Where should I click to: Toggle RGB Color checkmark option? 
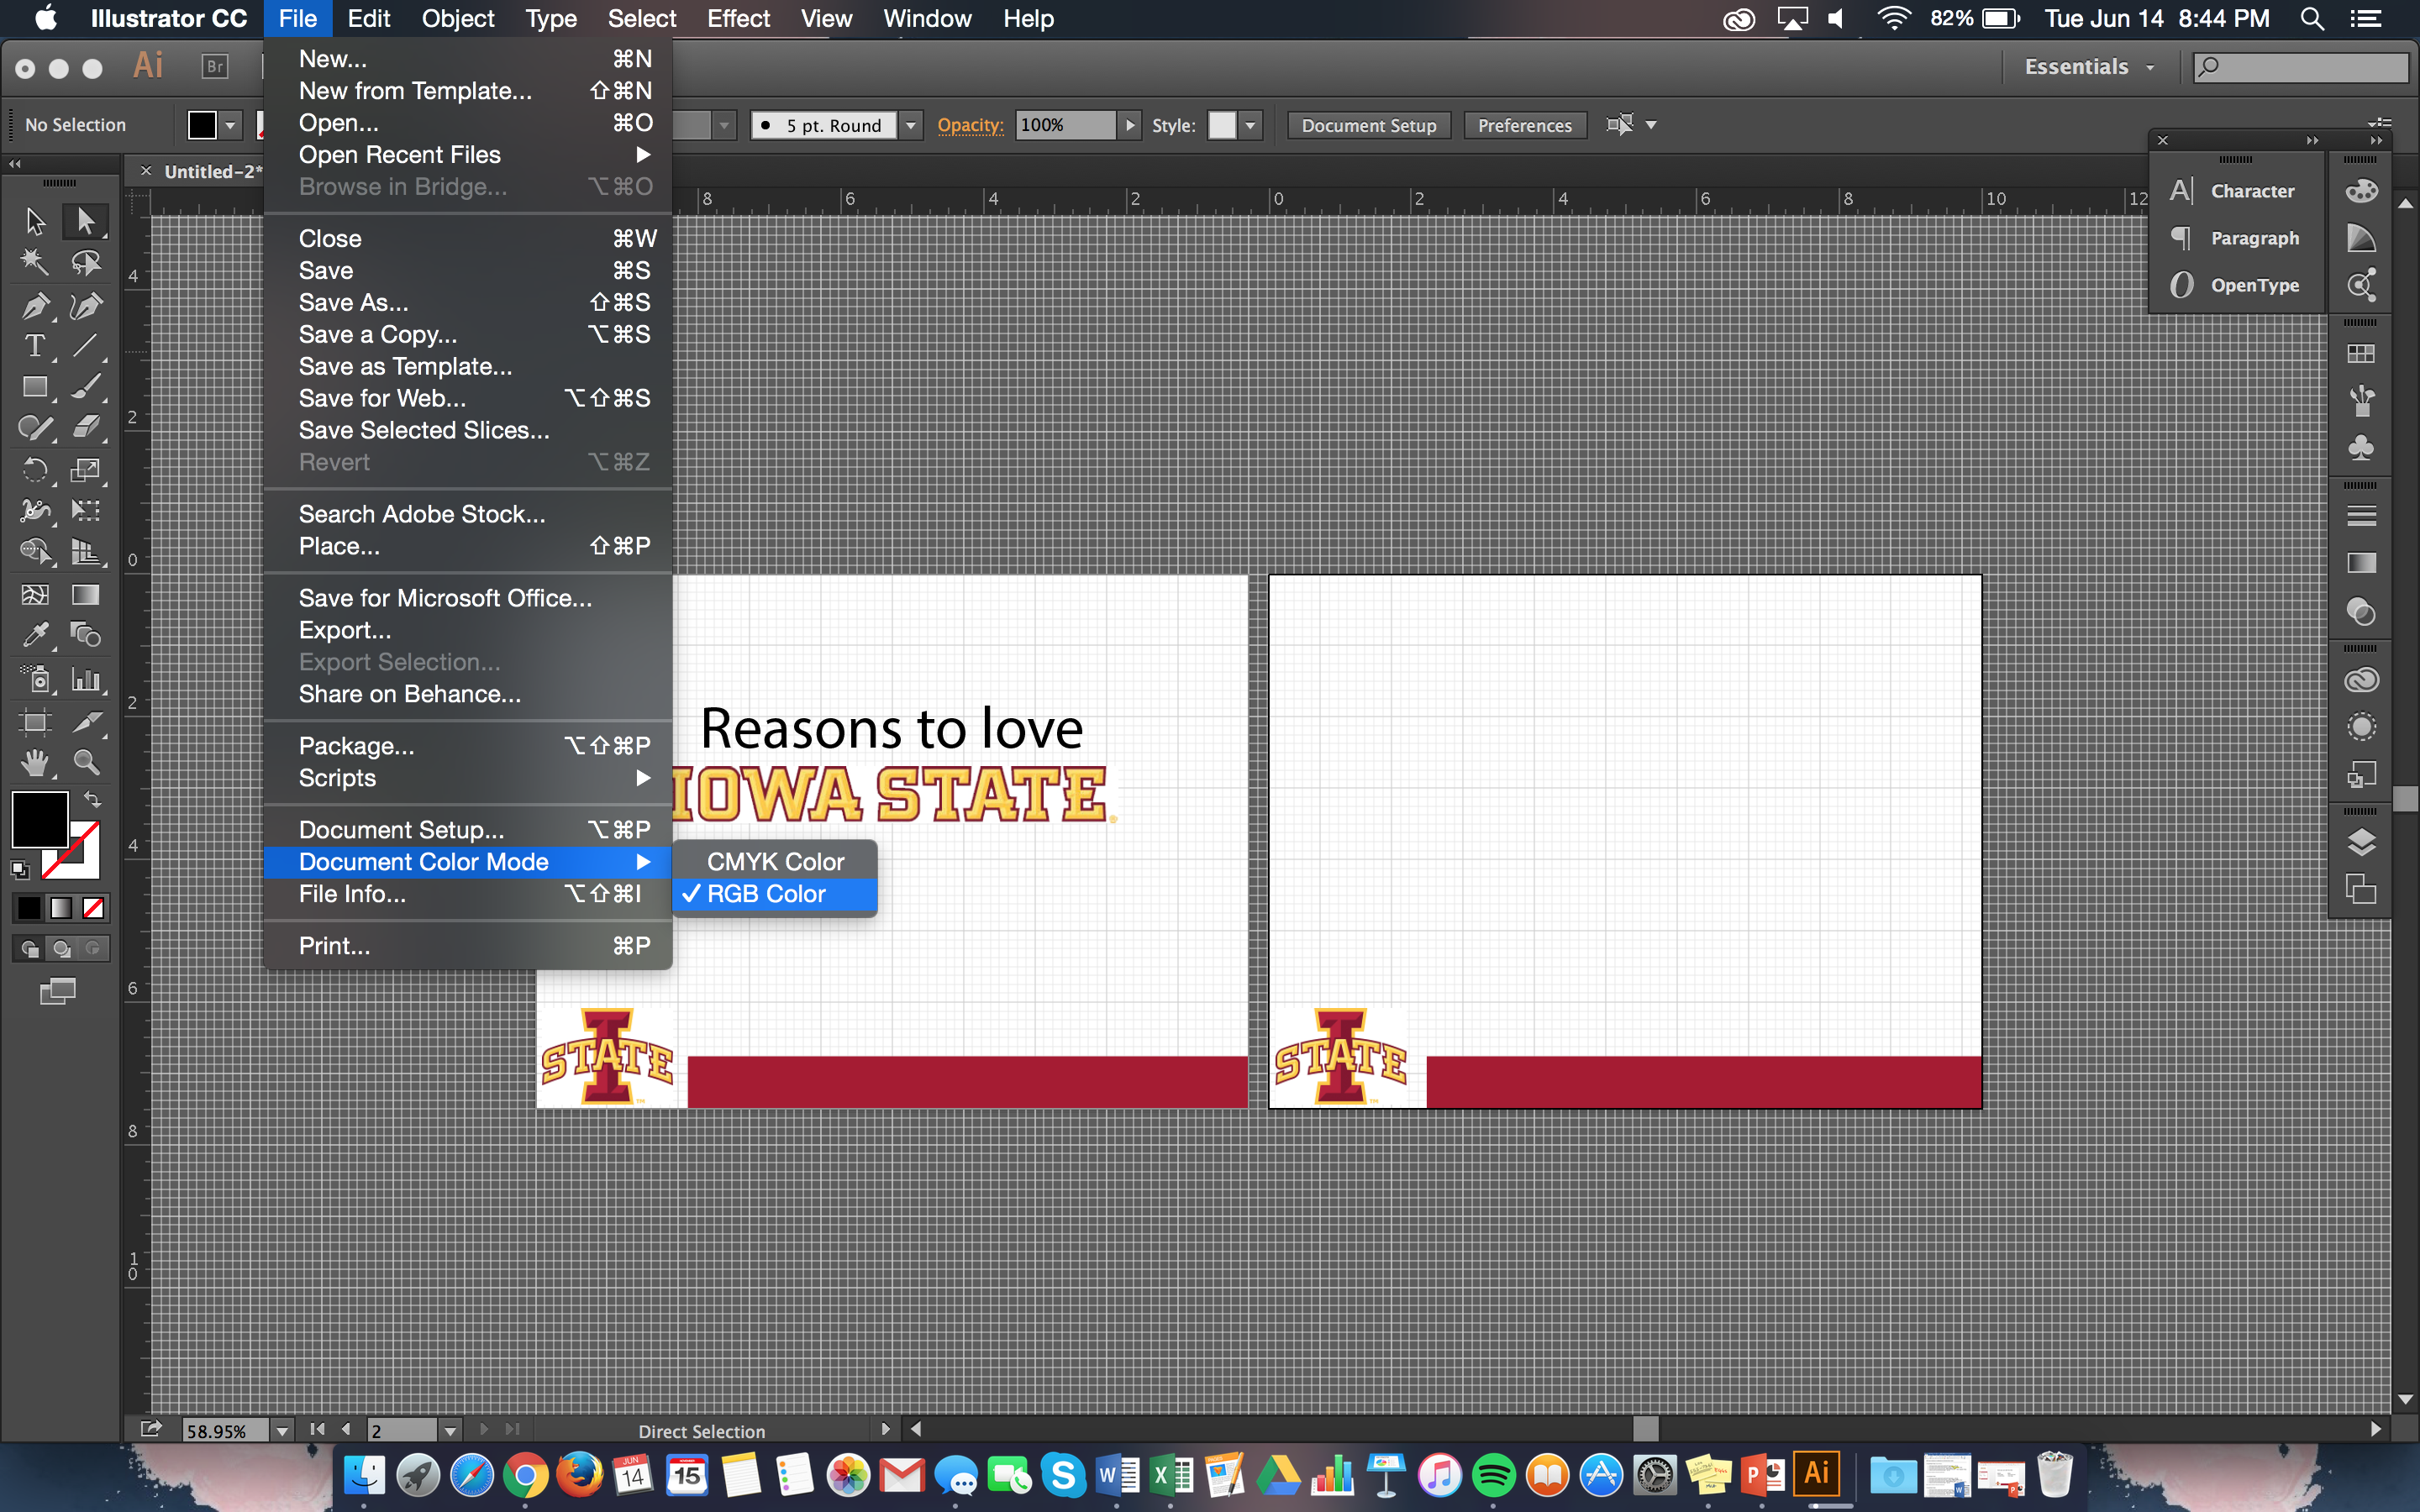coord(768,894)
